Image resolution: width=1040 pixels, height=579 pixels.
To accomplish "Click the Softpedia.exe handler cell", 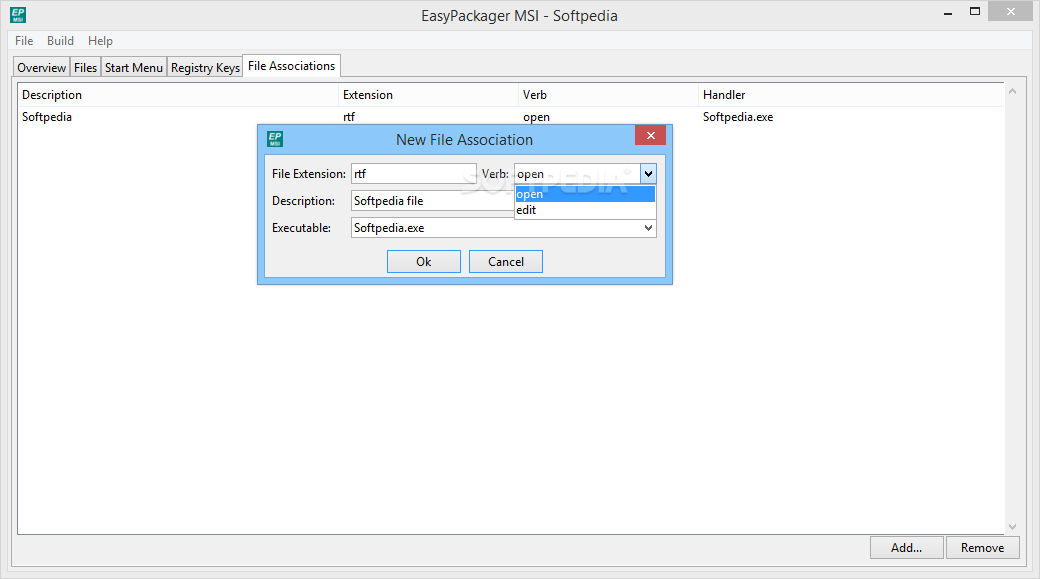I will tap(738, 117).
